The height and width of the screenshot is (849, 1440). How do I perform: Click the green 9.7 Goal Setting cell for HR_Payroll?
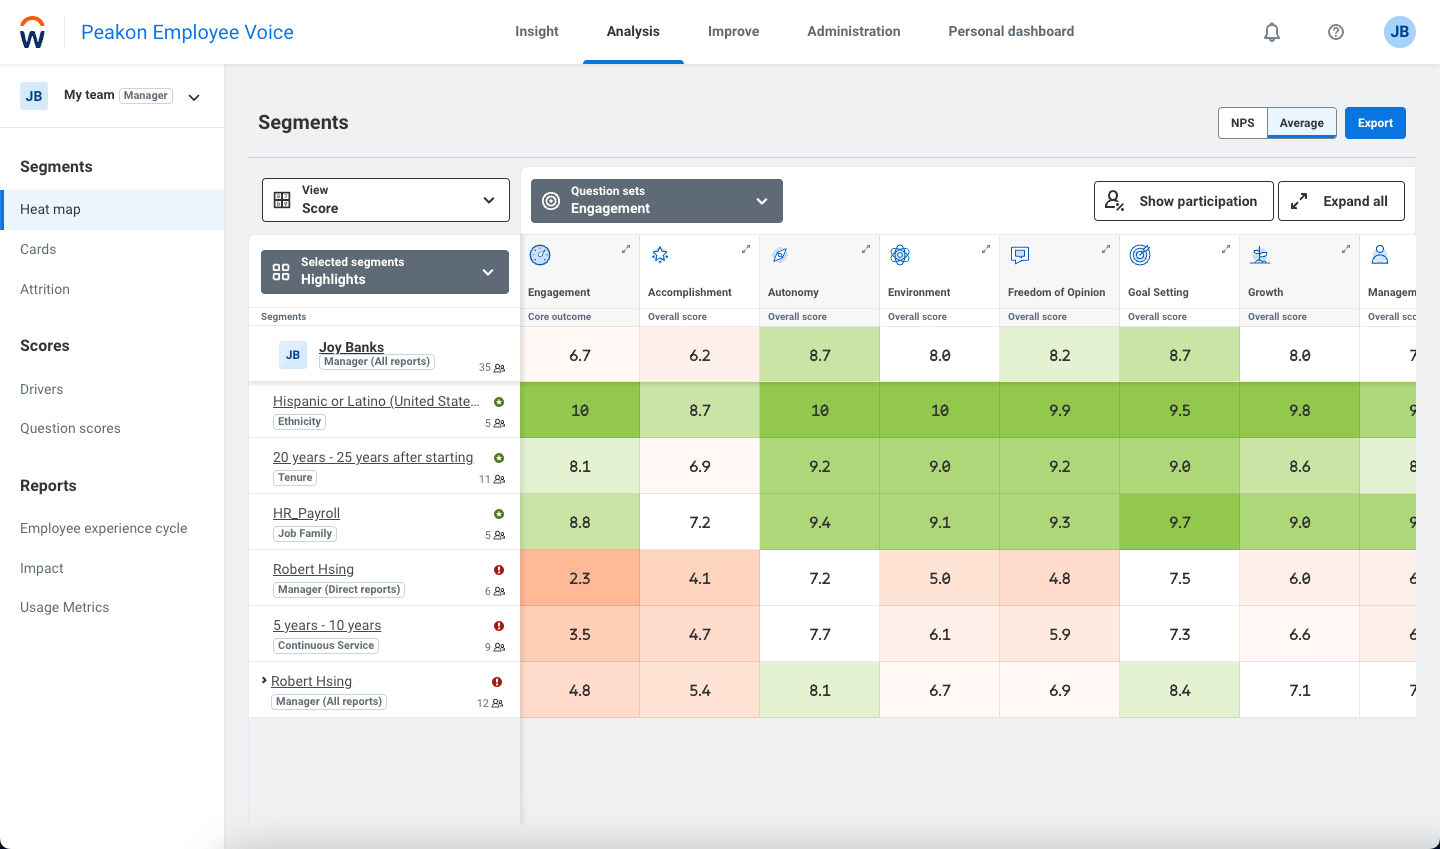tap(1179, 521)
